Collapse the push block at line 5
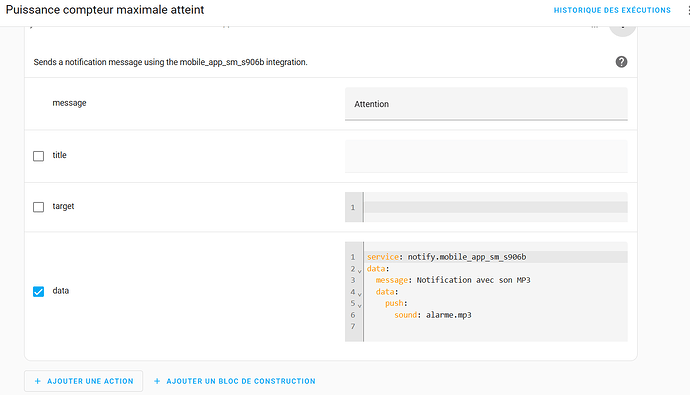690x395 pixels. point(360,305)
